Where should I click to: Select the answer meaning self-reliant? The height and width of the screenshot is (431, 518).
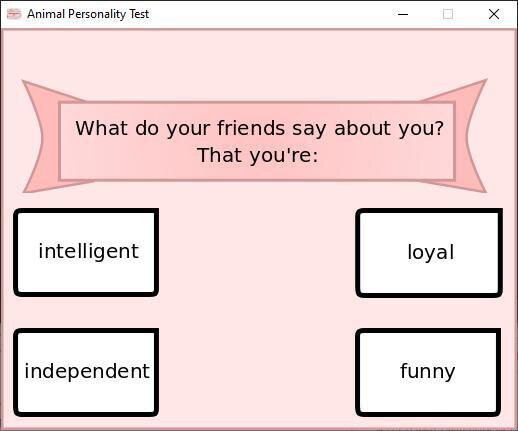[86, 372]
